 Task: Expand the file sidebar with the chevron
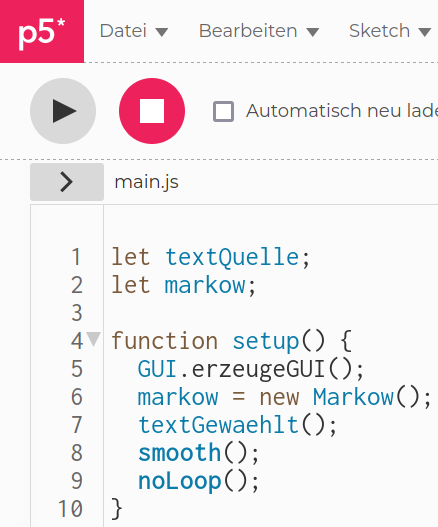[x=67, y=182]
